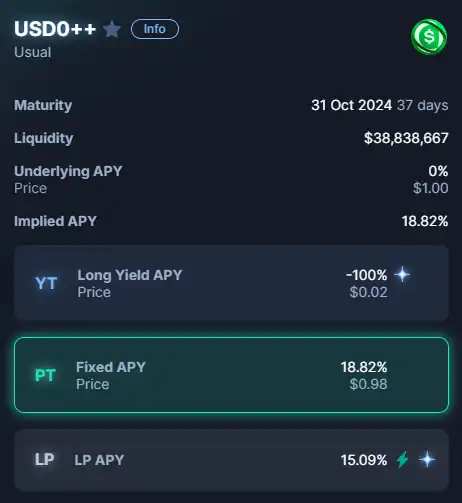Click the 18.82% Implied APY value
Screen dimensions: 462x503
(x=425, y=221)
